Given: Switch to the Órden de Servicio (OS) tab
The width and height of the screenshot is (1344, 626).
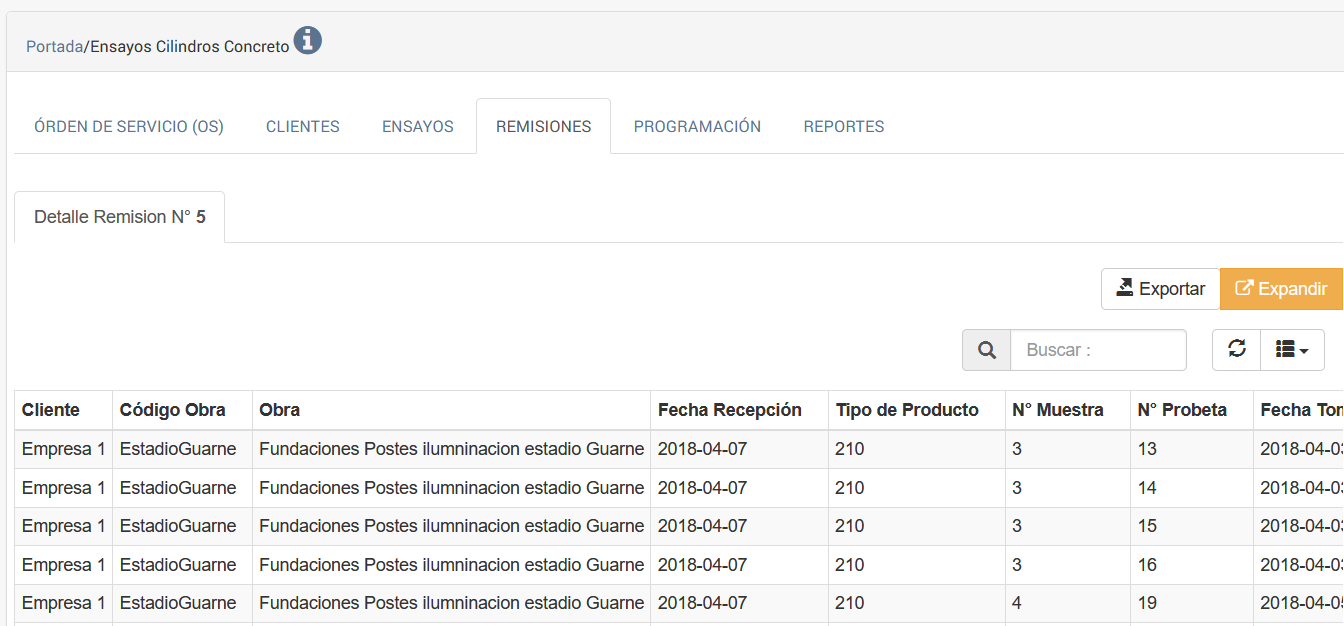Looking at the screenshot, I should (x=129, y=127).
